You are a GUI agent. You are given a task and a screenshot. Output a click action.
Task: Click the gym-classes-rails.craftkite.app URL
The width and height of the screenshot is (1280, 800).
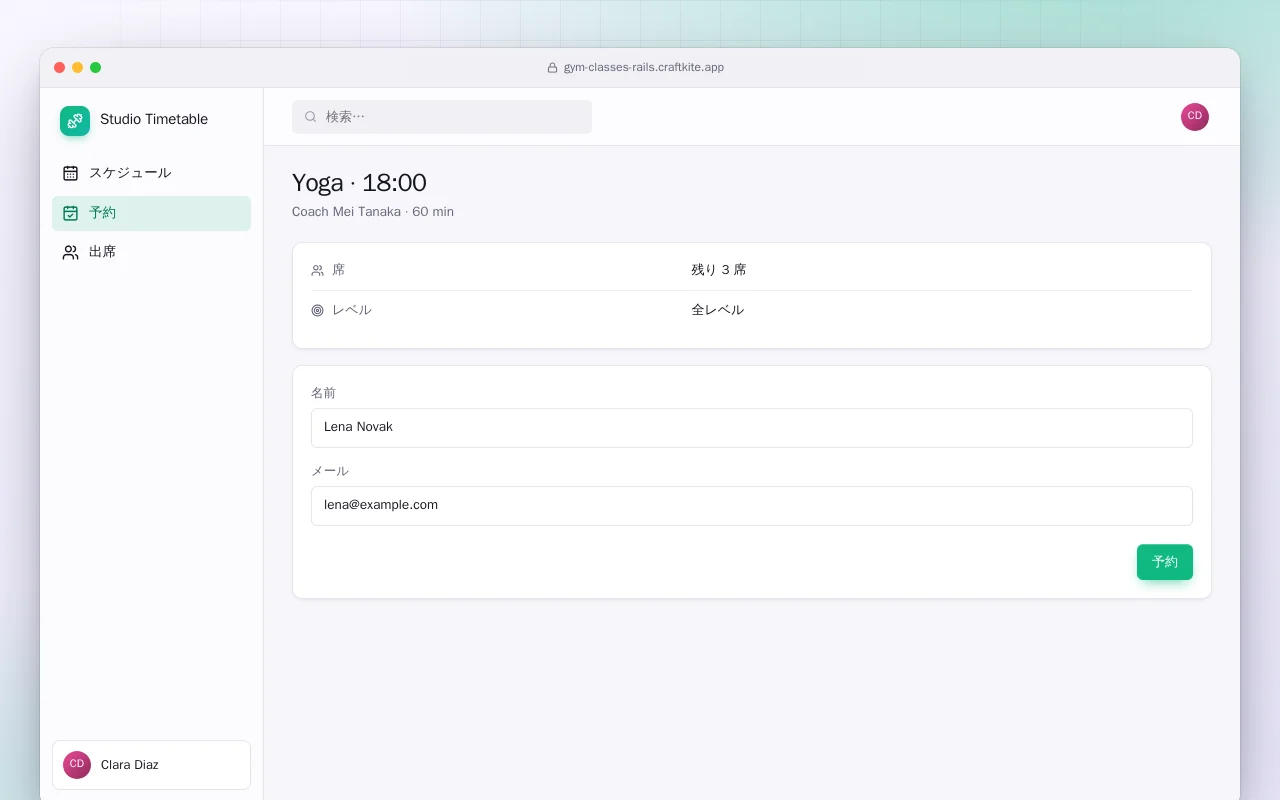644,68
